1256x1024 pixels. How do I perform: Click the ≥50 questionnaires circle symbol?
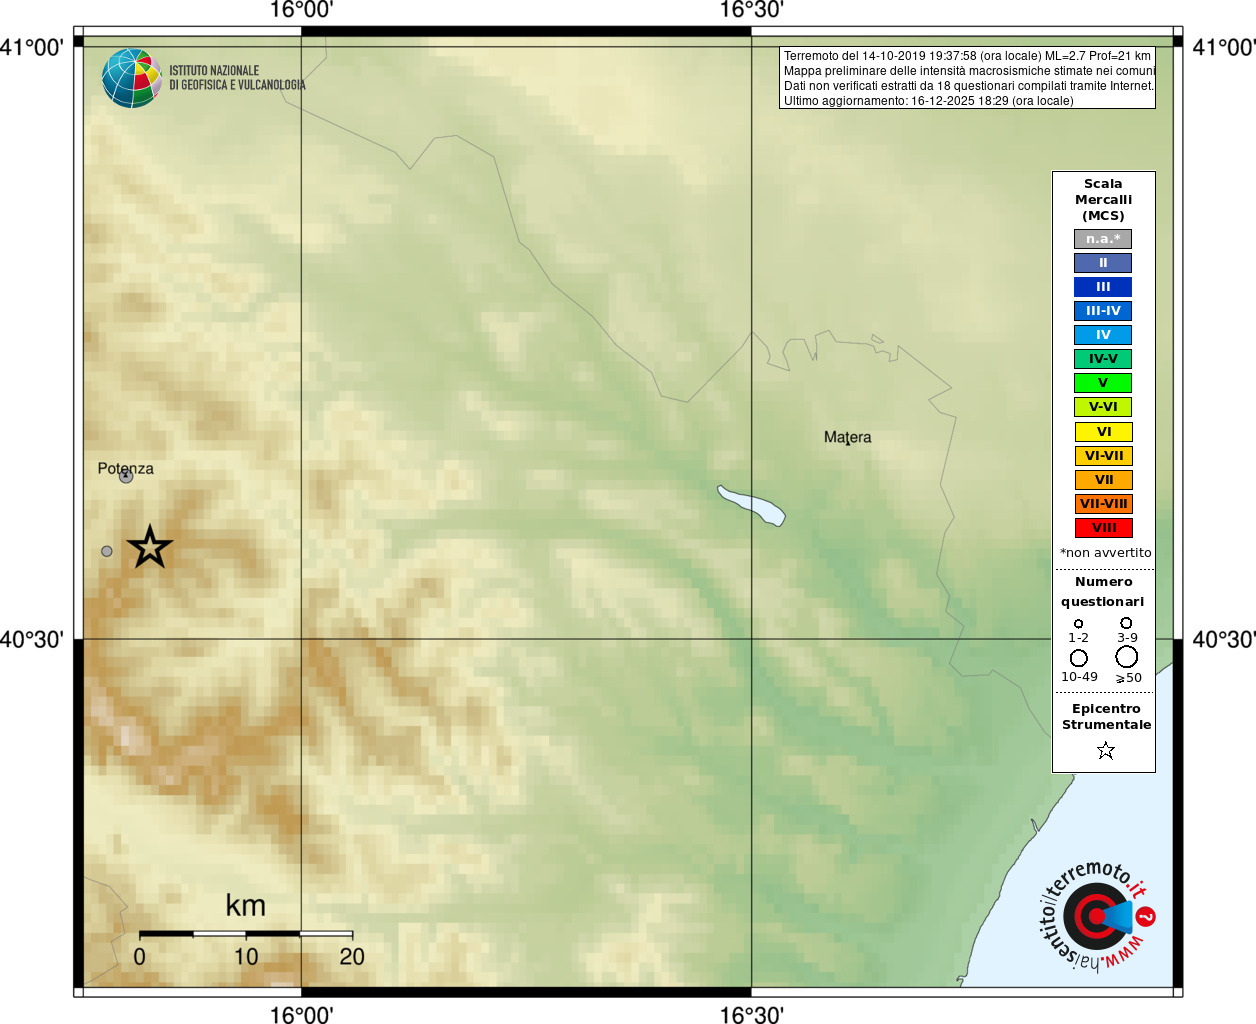[1127, 657]
